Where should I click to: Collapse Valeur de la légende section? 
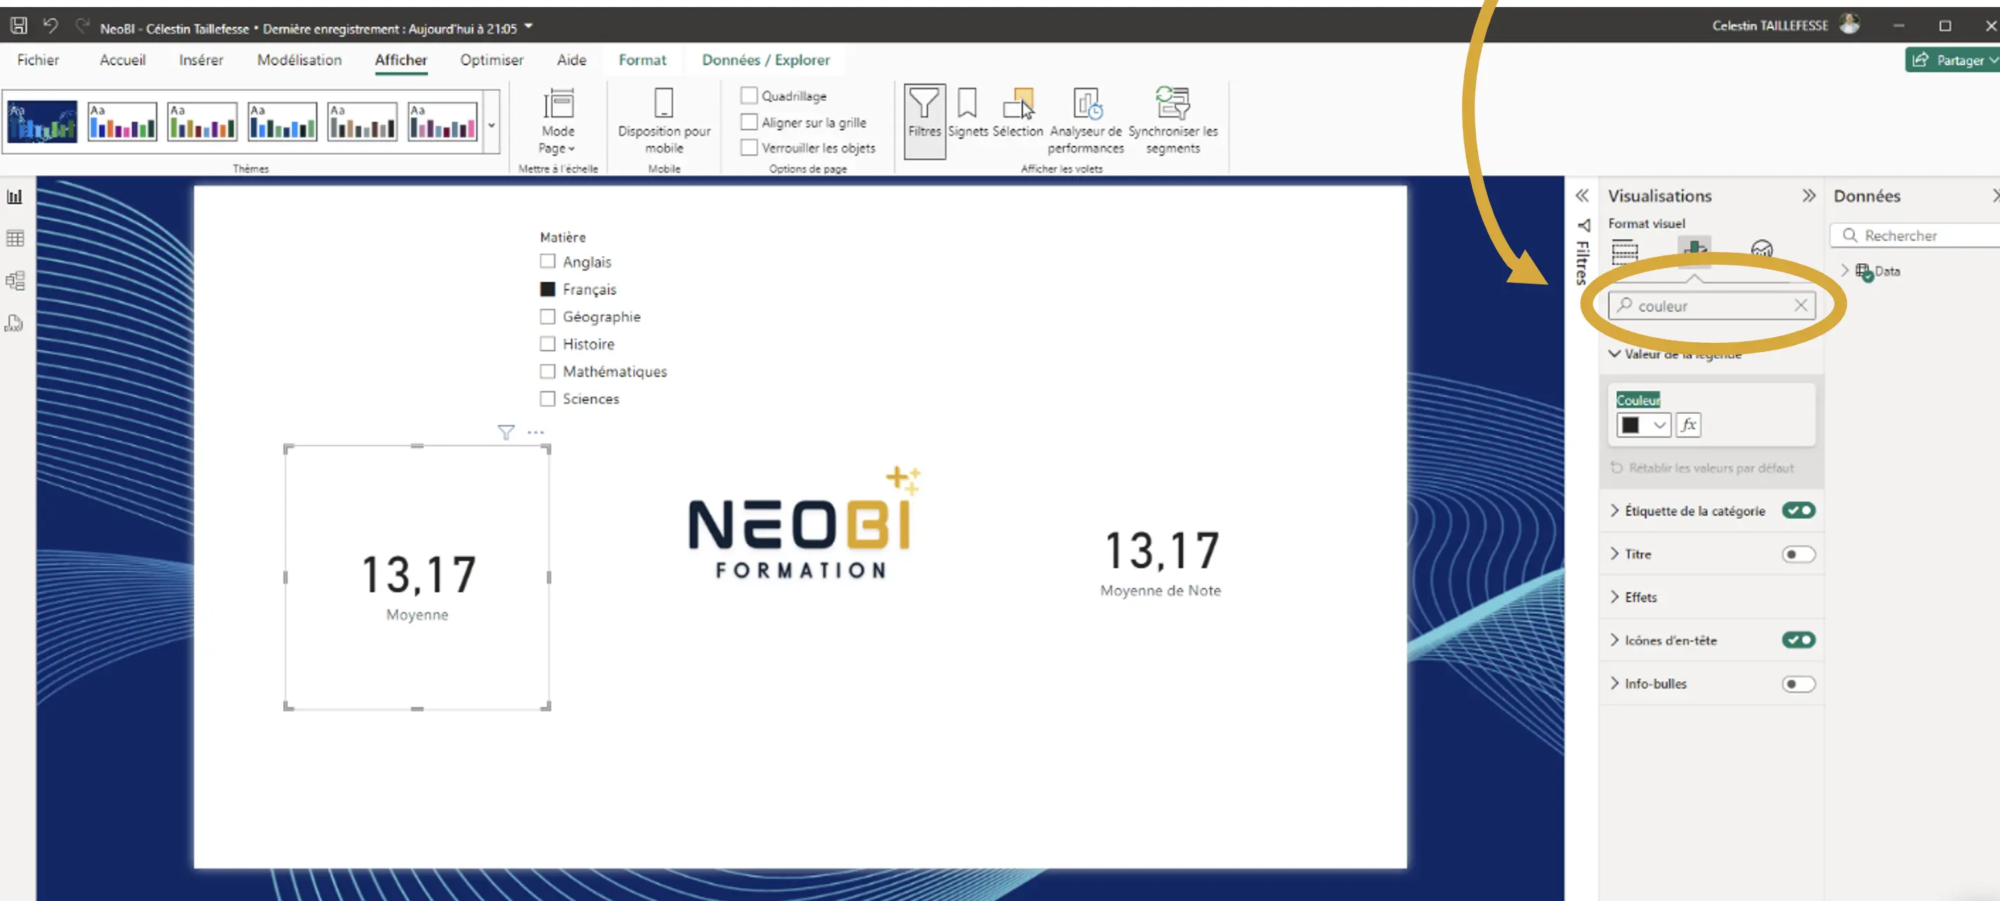[1614, 354]
